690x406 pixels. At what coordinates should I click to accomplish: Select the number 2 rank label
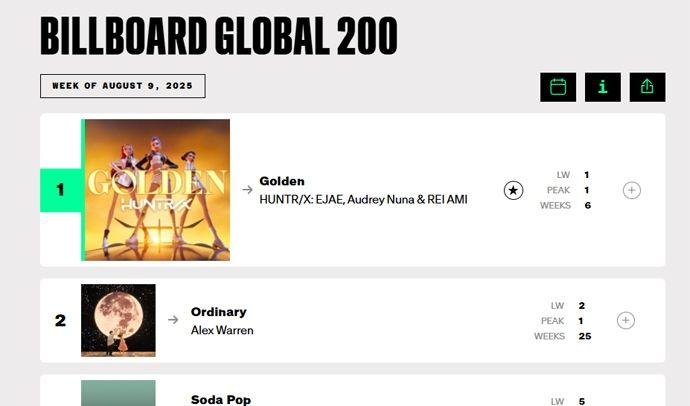[x=60, y=320]
